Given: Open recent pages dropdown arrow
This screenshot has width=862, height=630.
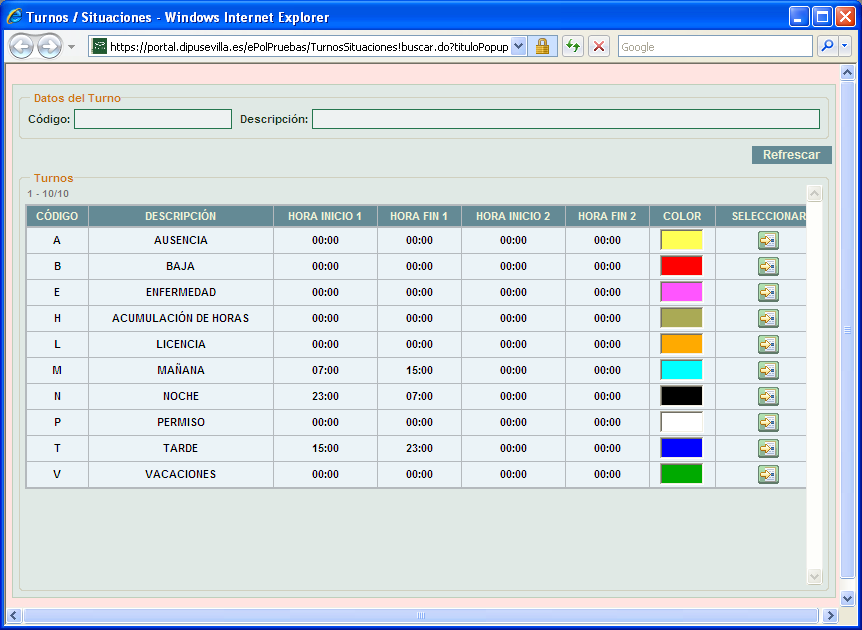Looking at the screenshot, I should (72, 47).
